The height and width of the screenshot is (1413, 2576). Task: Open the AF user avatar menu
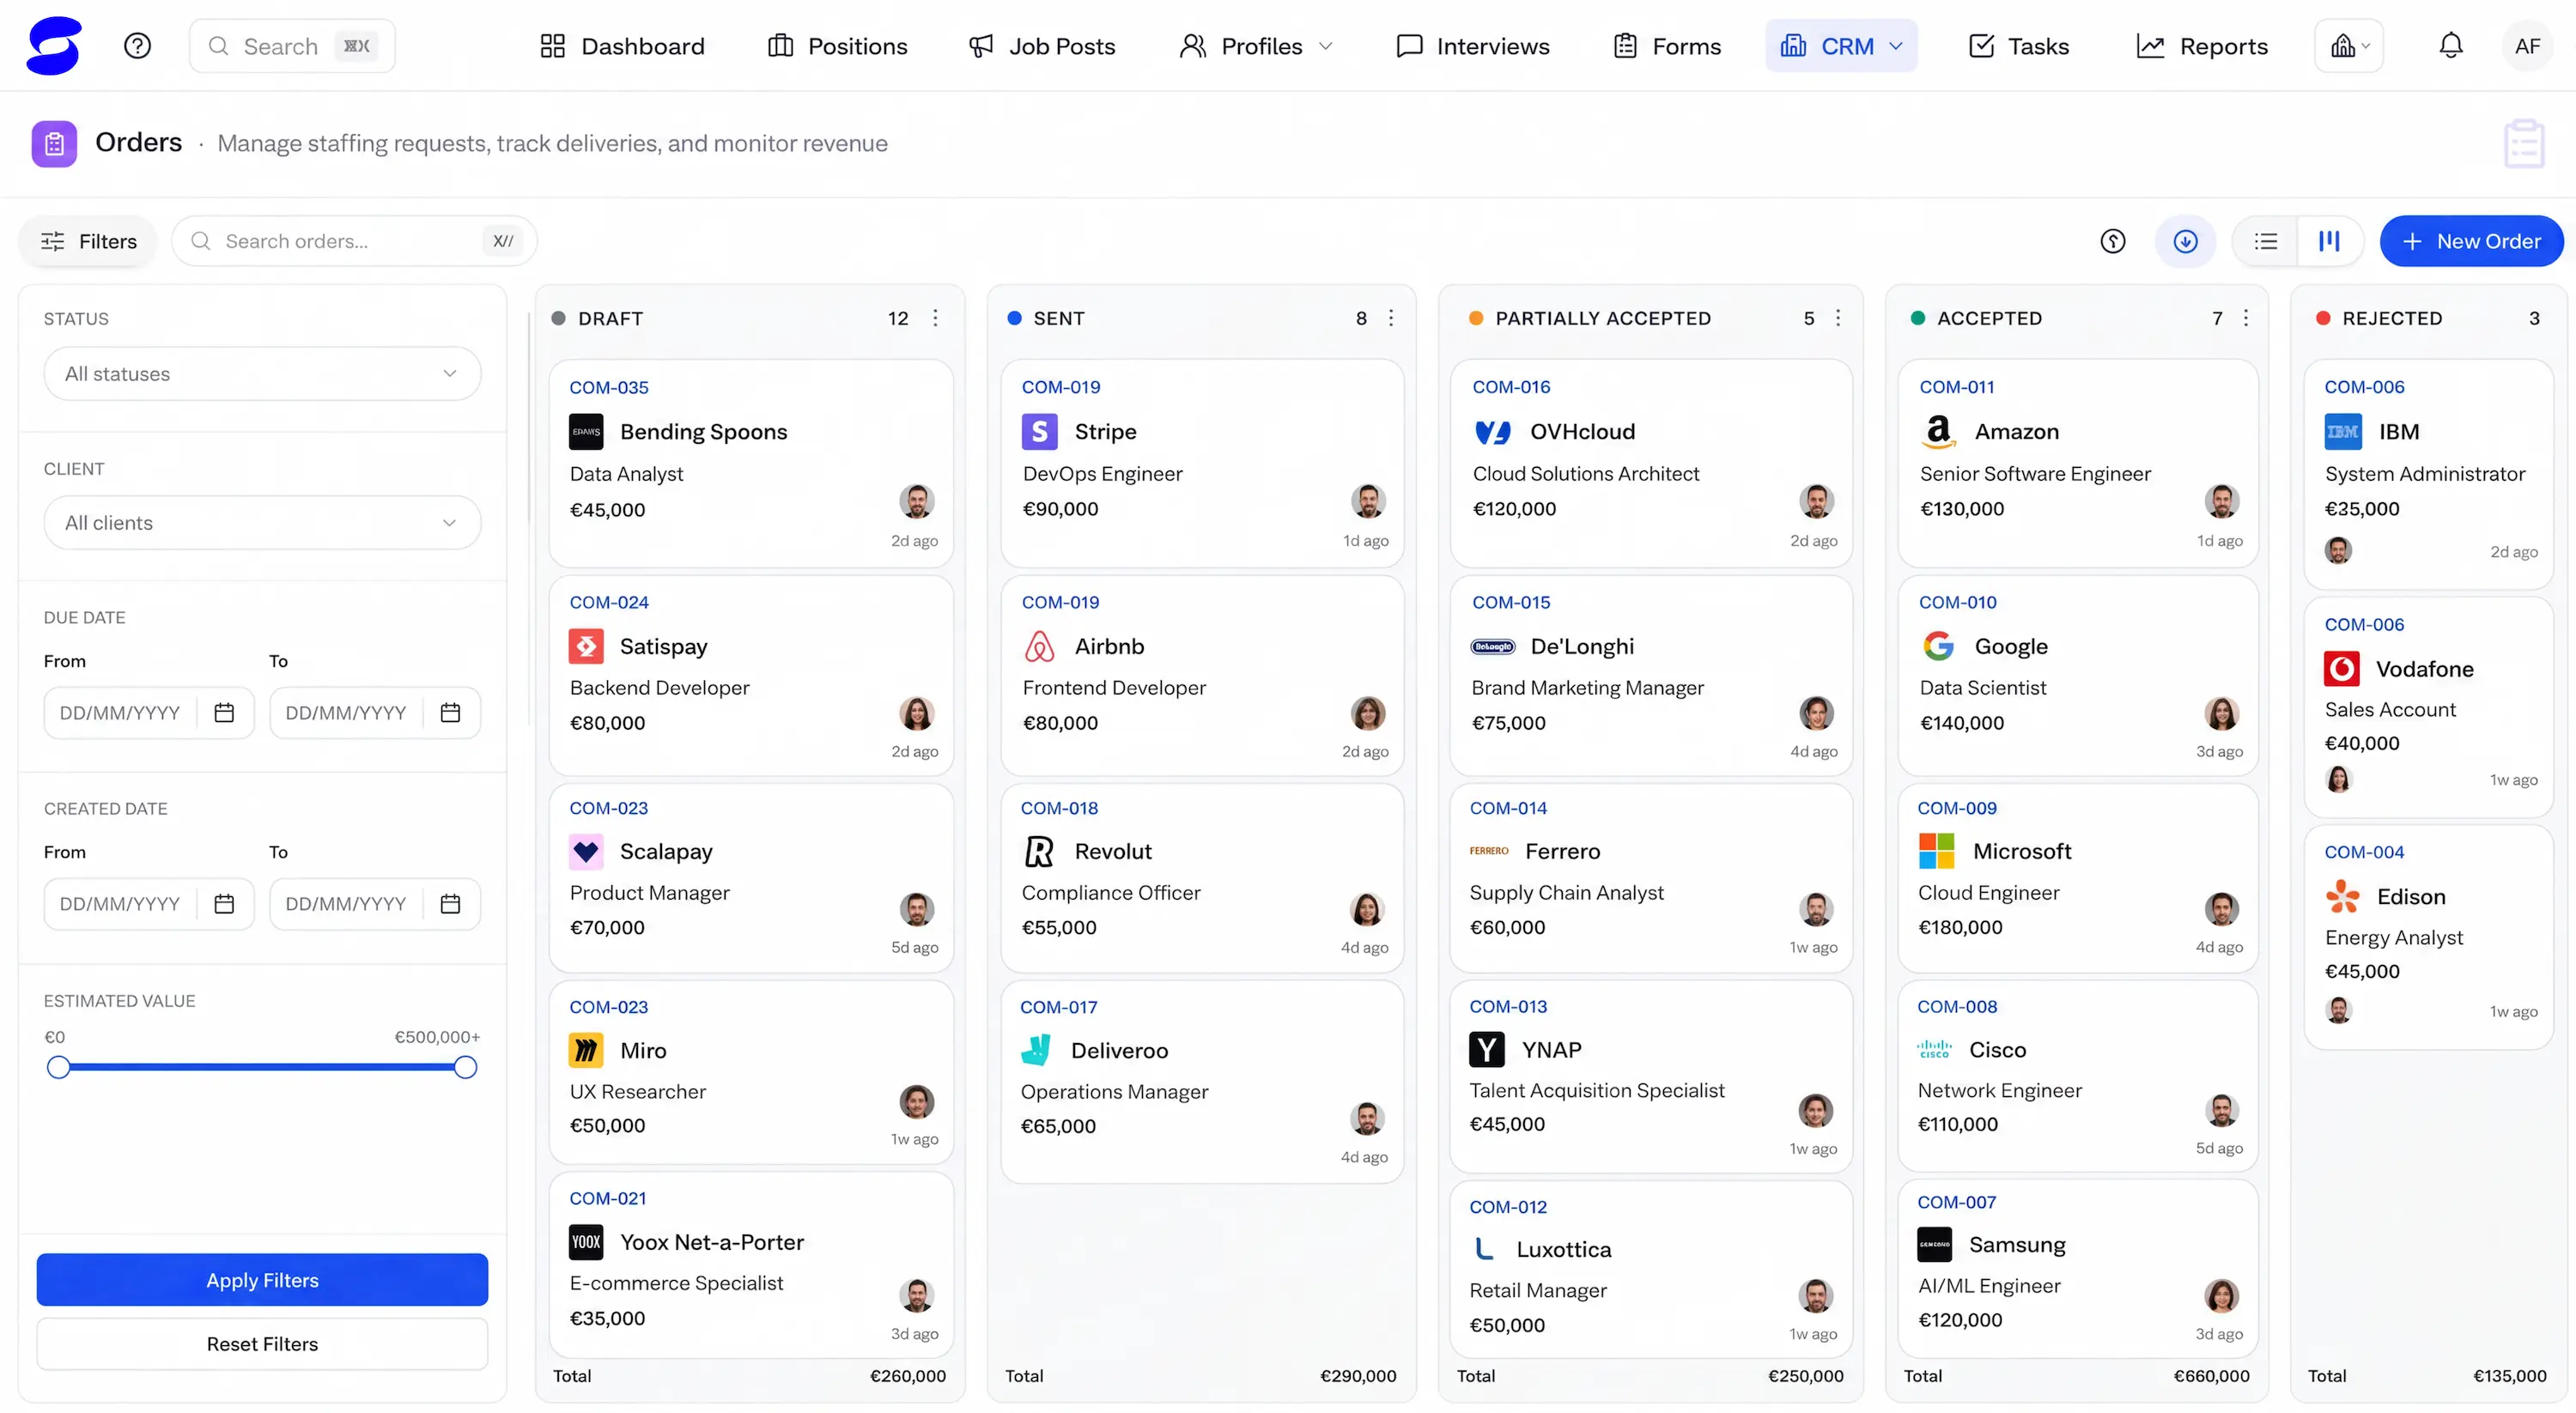pyautogui.click(x=2527, y=46)
